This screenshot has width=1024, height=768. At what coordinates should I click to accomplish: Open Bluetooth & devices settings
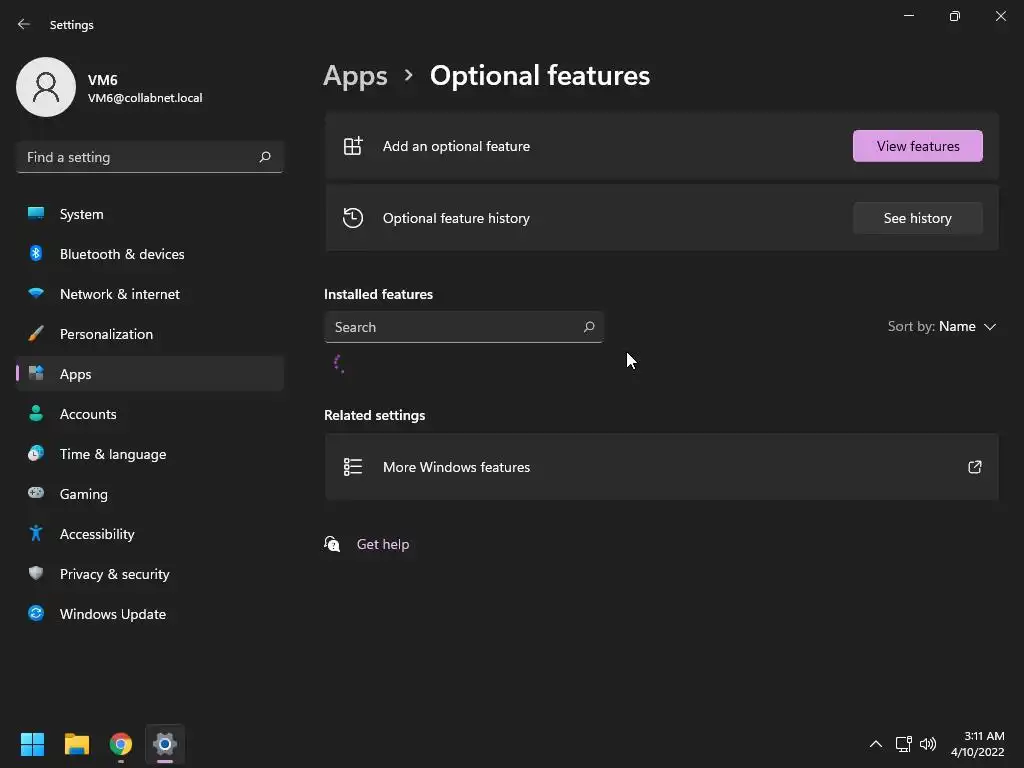122,254
